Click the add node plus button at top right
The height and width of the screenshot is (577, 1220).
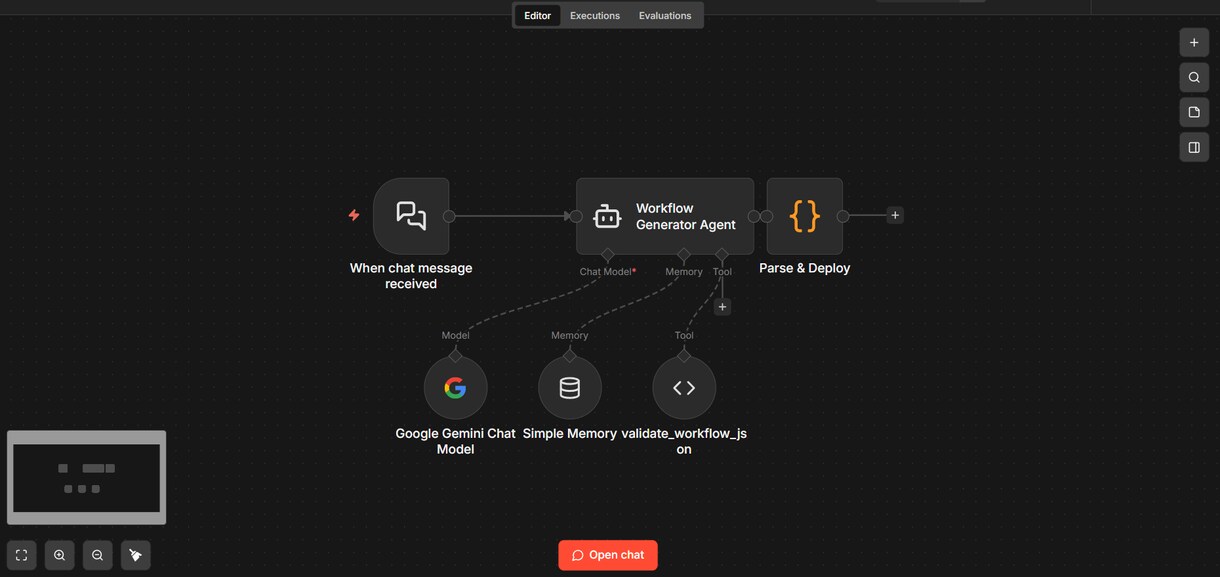coord(1194,43)
